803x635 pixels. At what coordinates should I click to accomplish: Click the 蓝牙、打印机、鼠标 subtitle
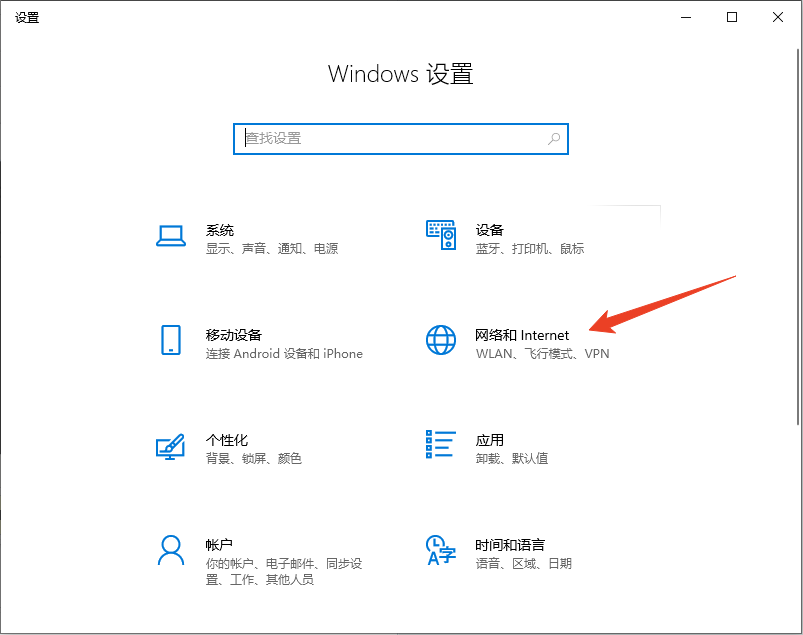click(527, 249)
